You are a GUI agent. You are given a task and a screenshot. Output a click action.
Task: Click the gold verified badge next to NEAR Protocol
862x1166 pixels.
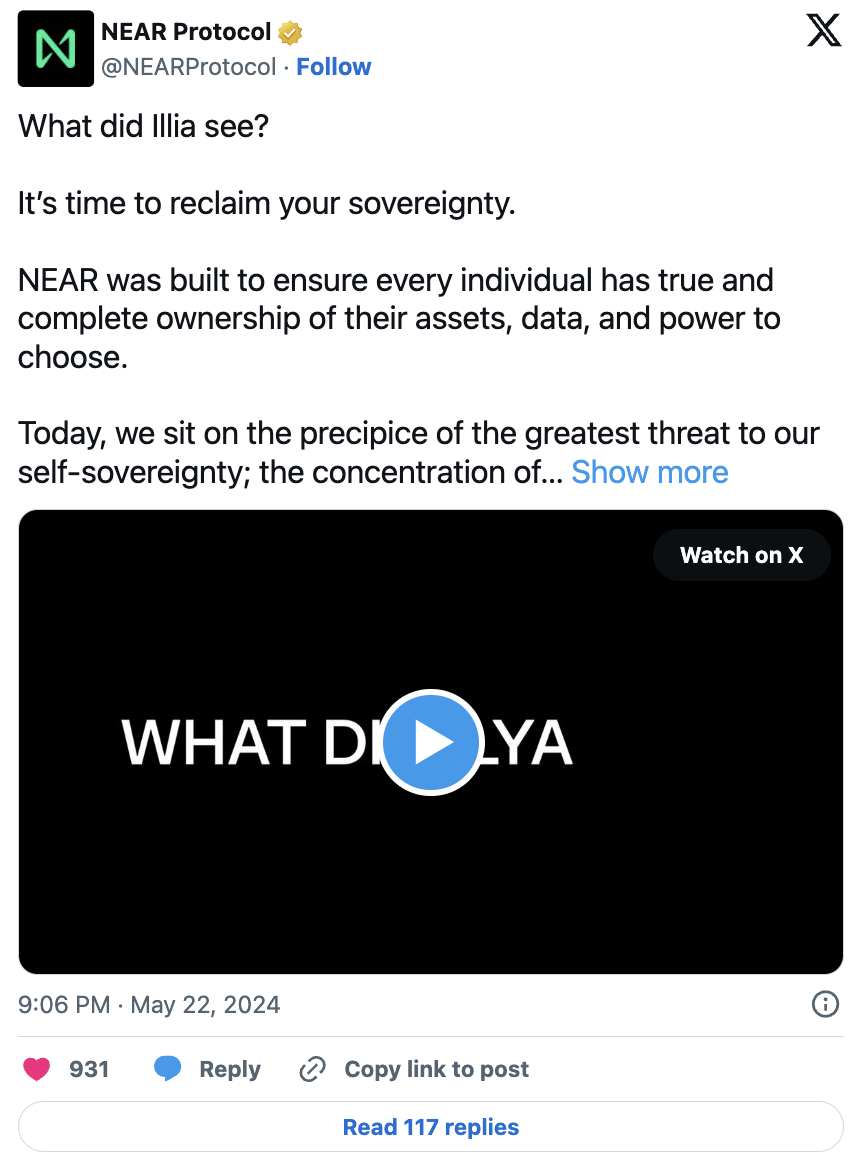pos(288,31)
